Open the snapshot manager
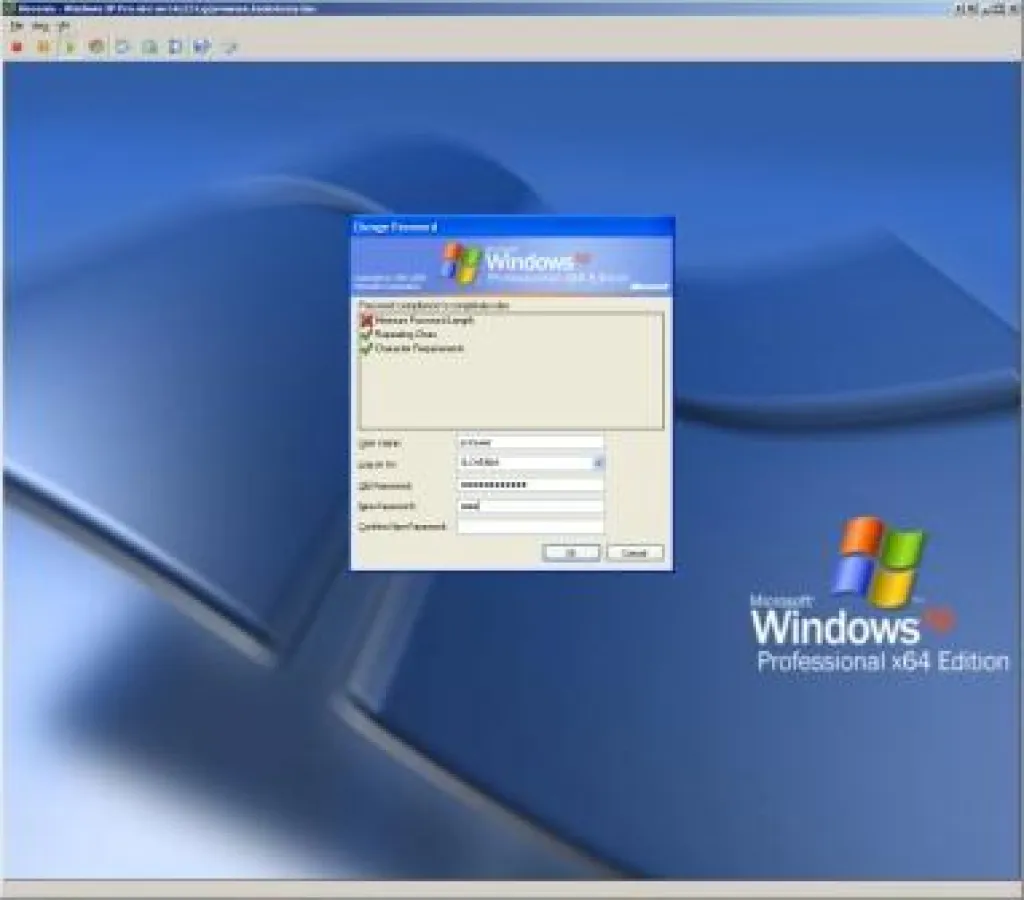Viewport: 1024px width, 900px height. [175, 46]
